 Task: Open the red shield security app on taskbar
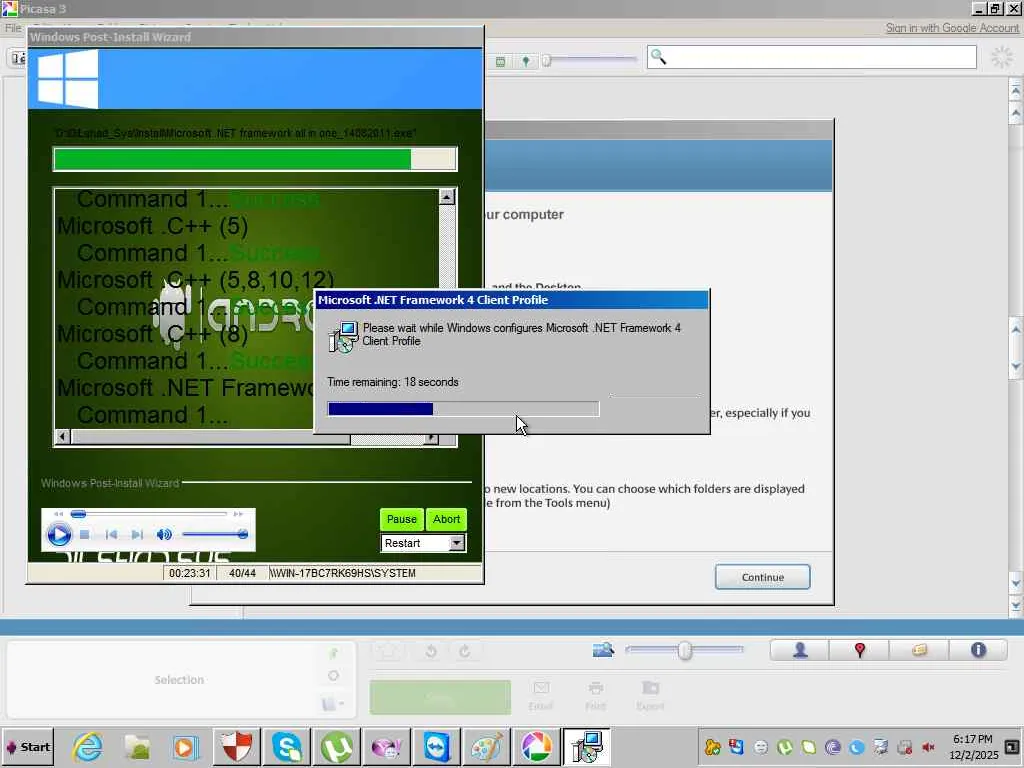click(x=236, y=747)
